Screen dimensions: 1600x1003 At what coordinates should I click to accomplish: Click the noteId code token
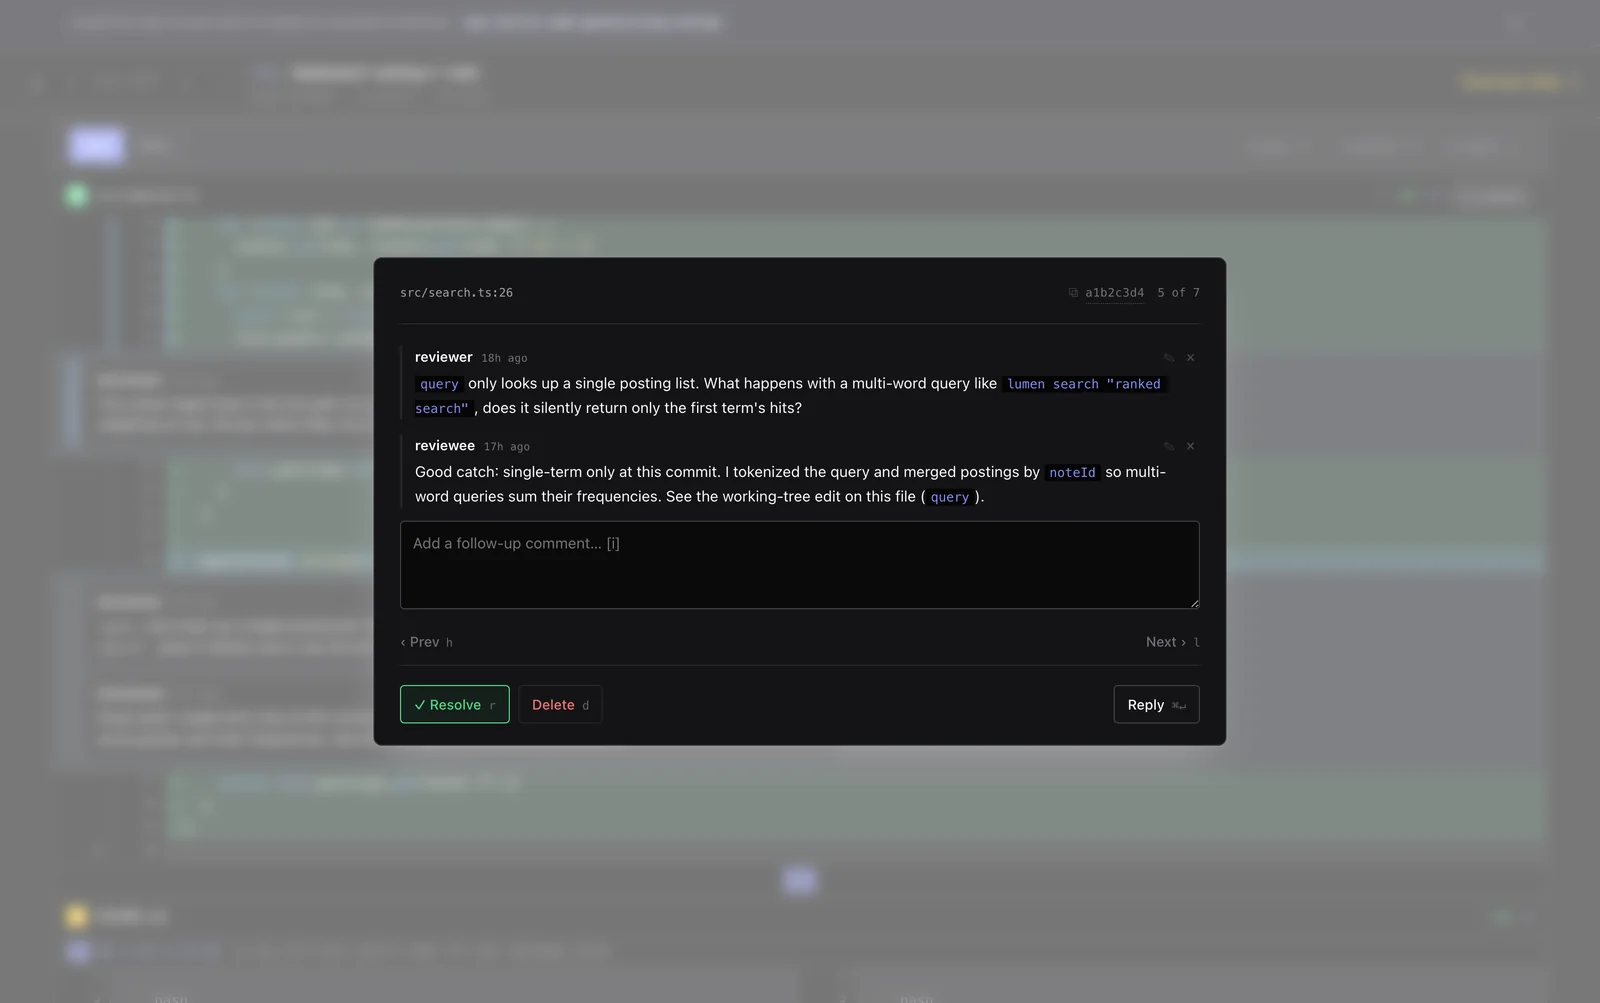coord(1072,472)
